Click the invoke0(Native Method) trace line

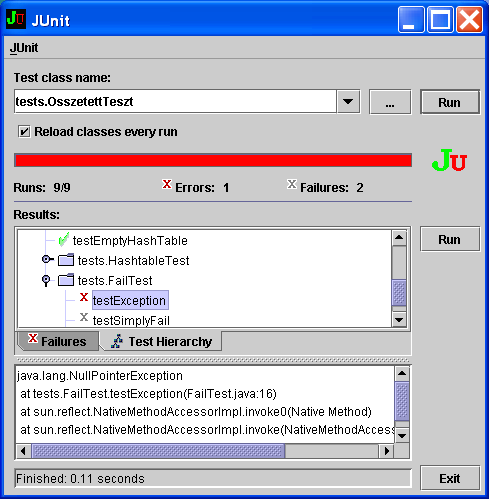(x=196, y=412)
